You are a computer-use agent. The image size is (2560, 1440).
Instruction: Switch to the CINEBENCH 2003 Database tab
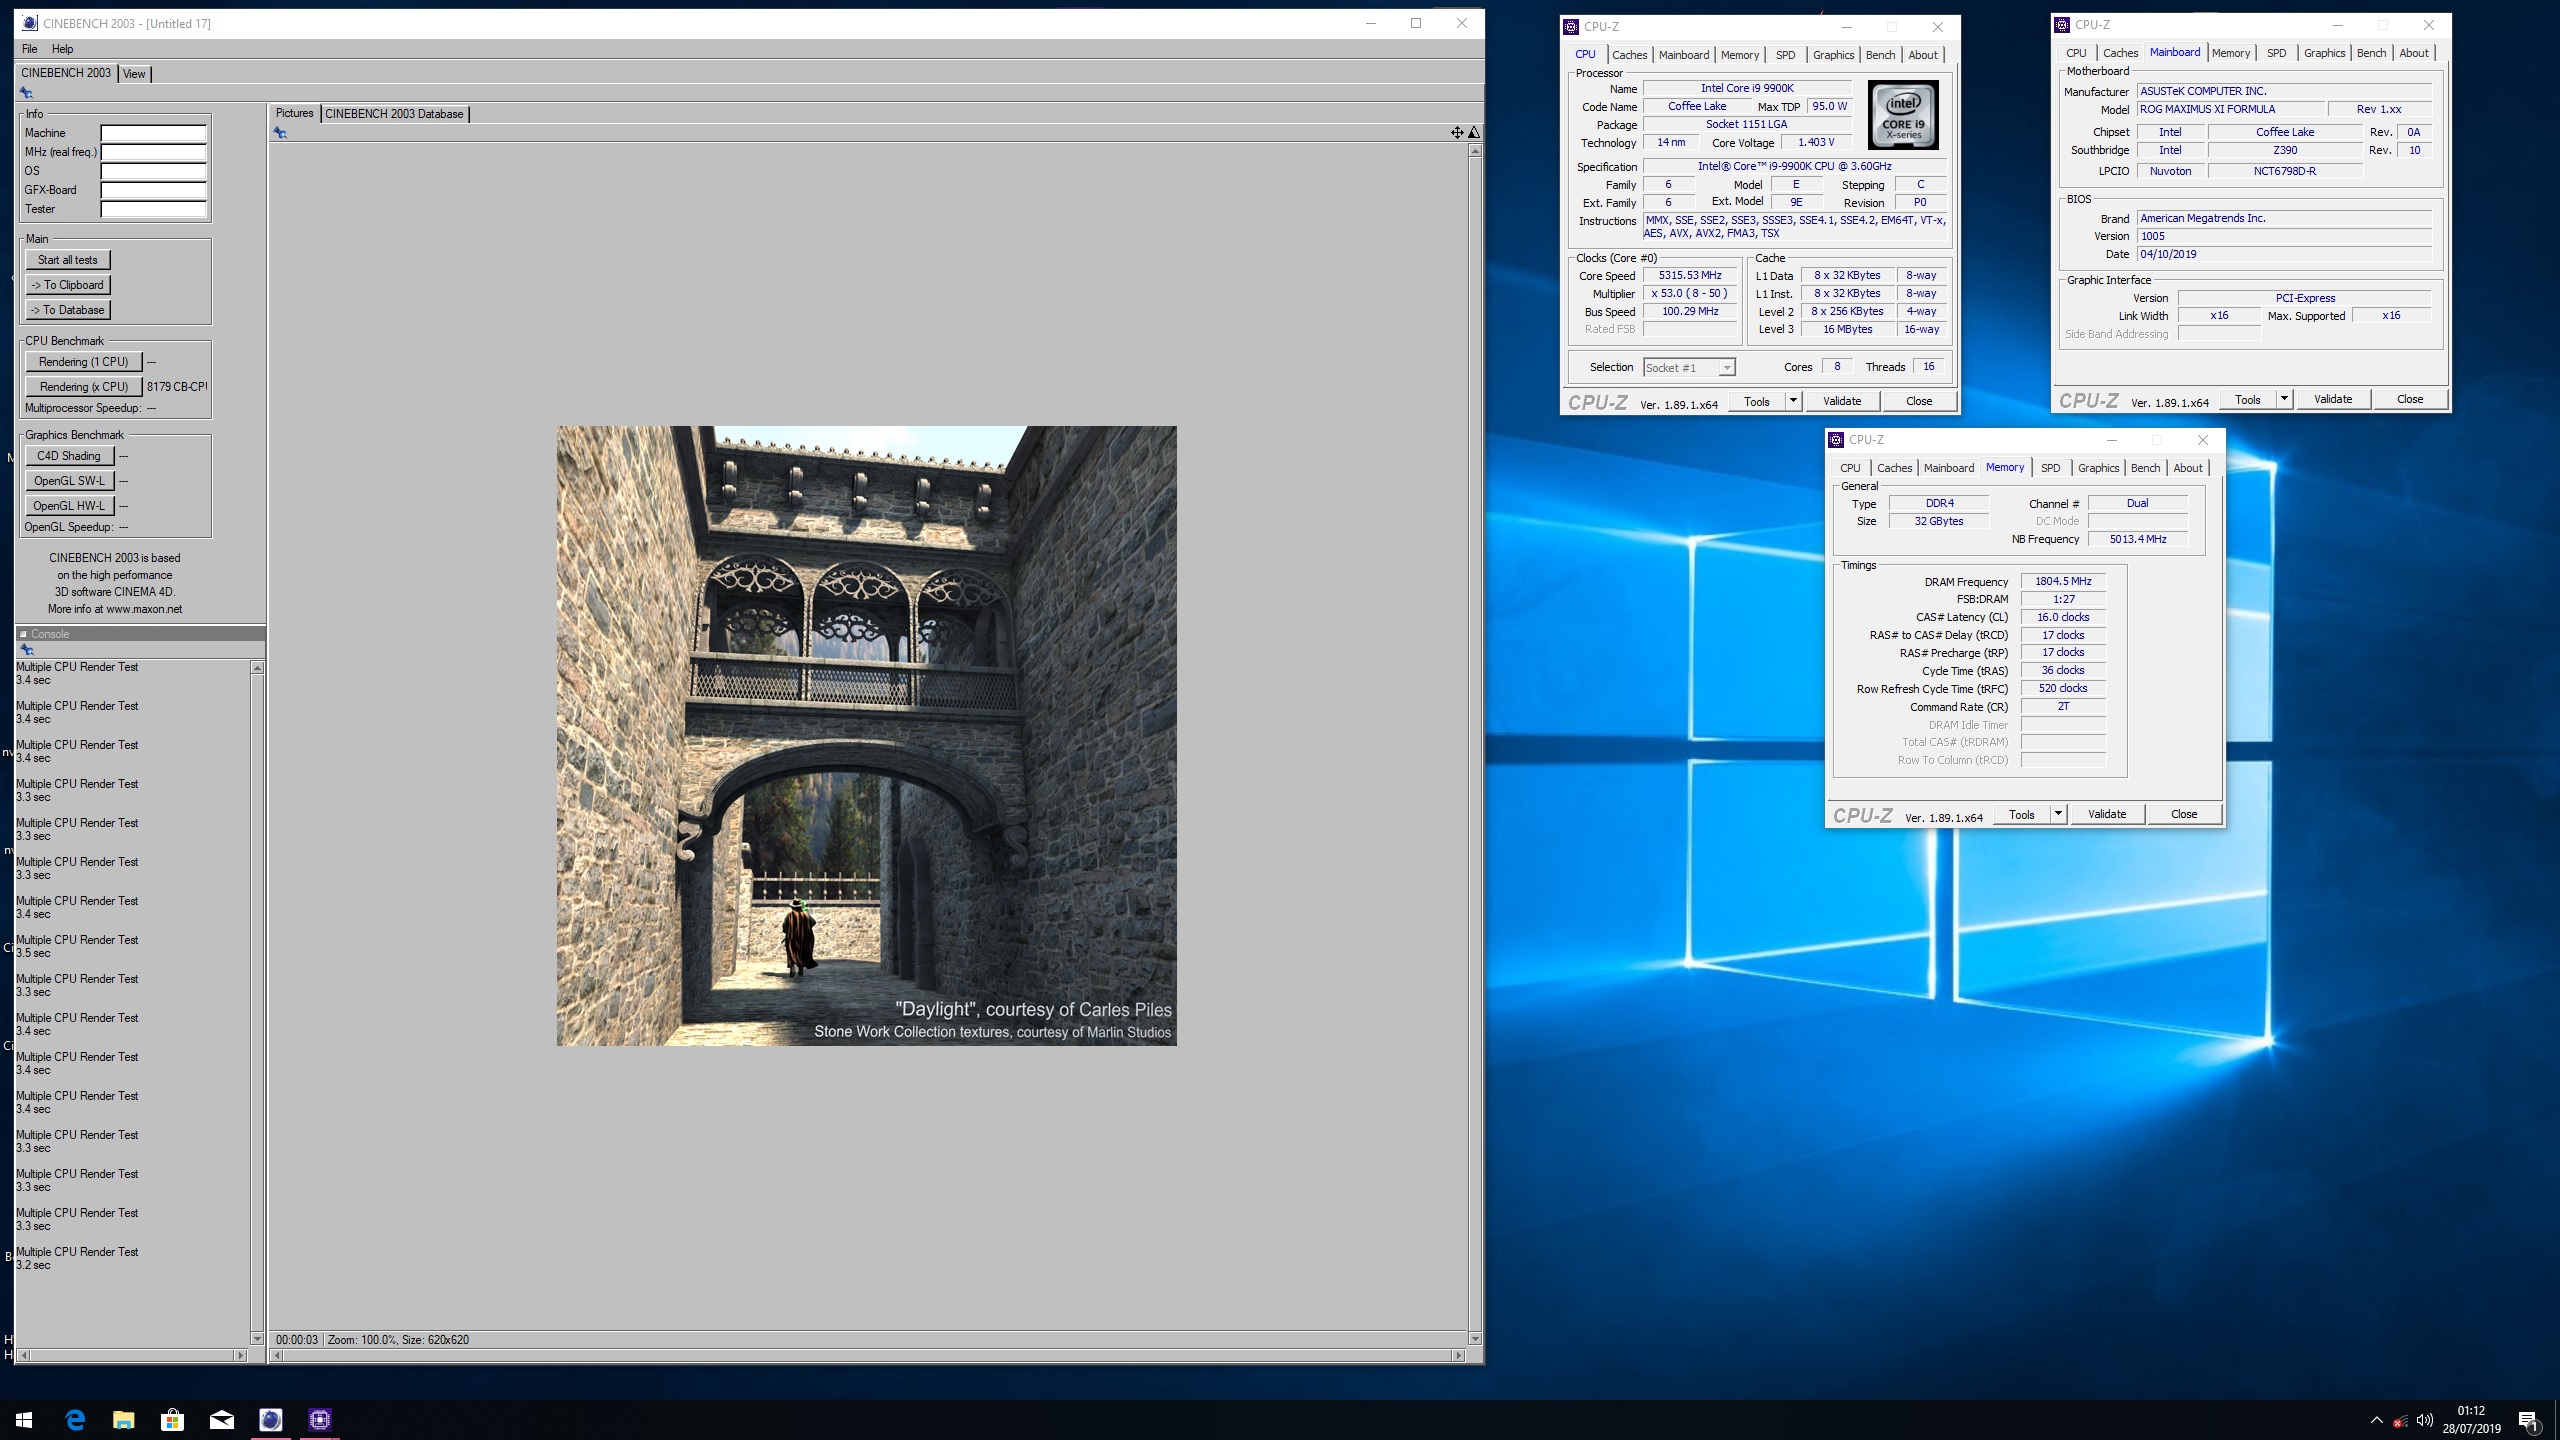tap(394, 114)
